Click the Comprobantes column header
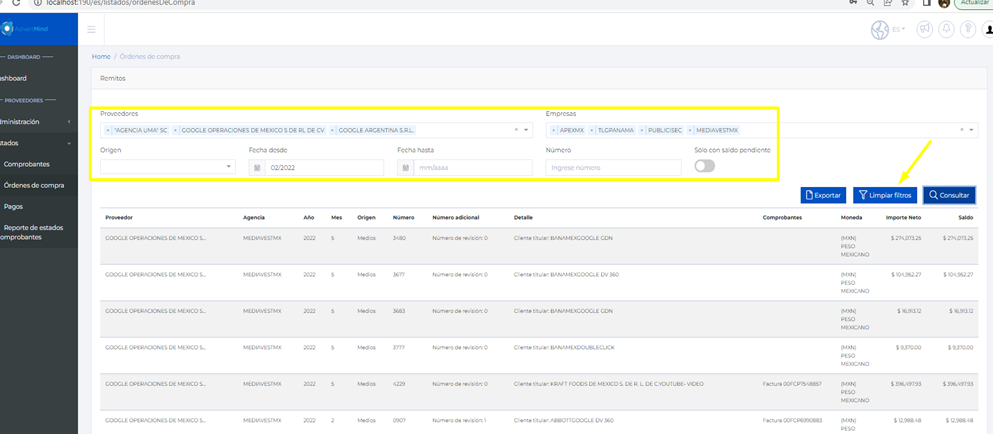 [783, 217]
